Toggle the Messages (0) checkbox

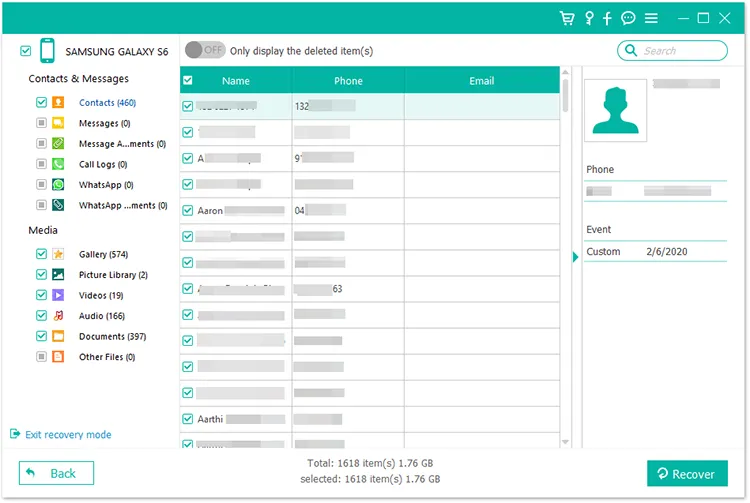[41, 123]
